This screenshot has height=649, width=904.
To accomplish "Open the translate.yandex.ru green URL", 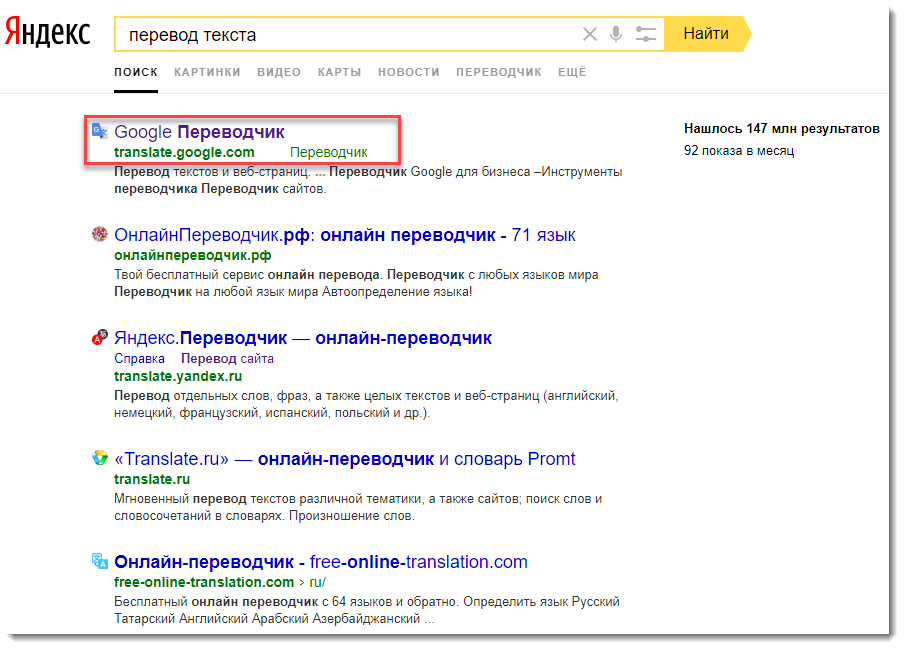I will tap(178, 376).
